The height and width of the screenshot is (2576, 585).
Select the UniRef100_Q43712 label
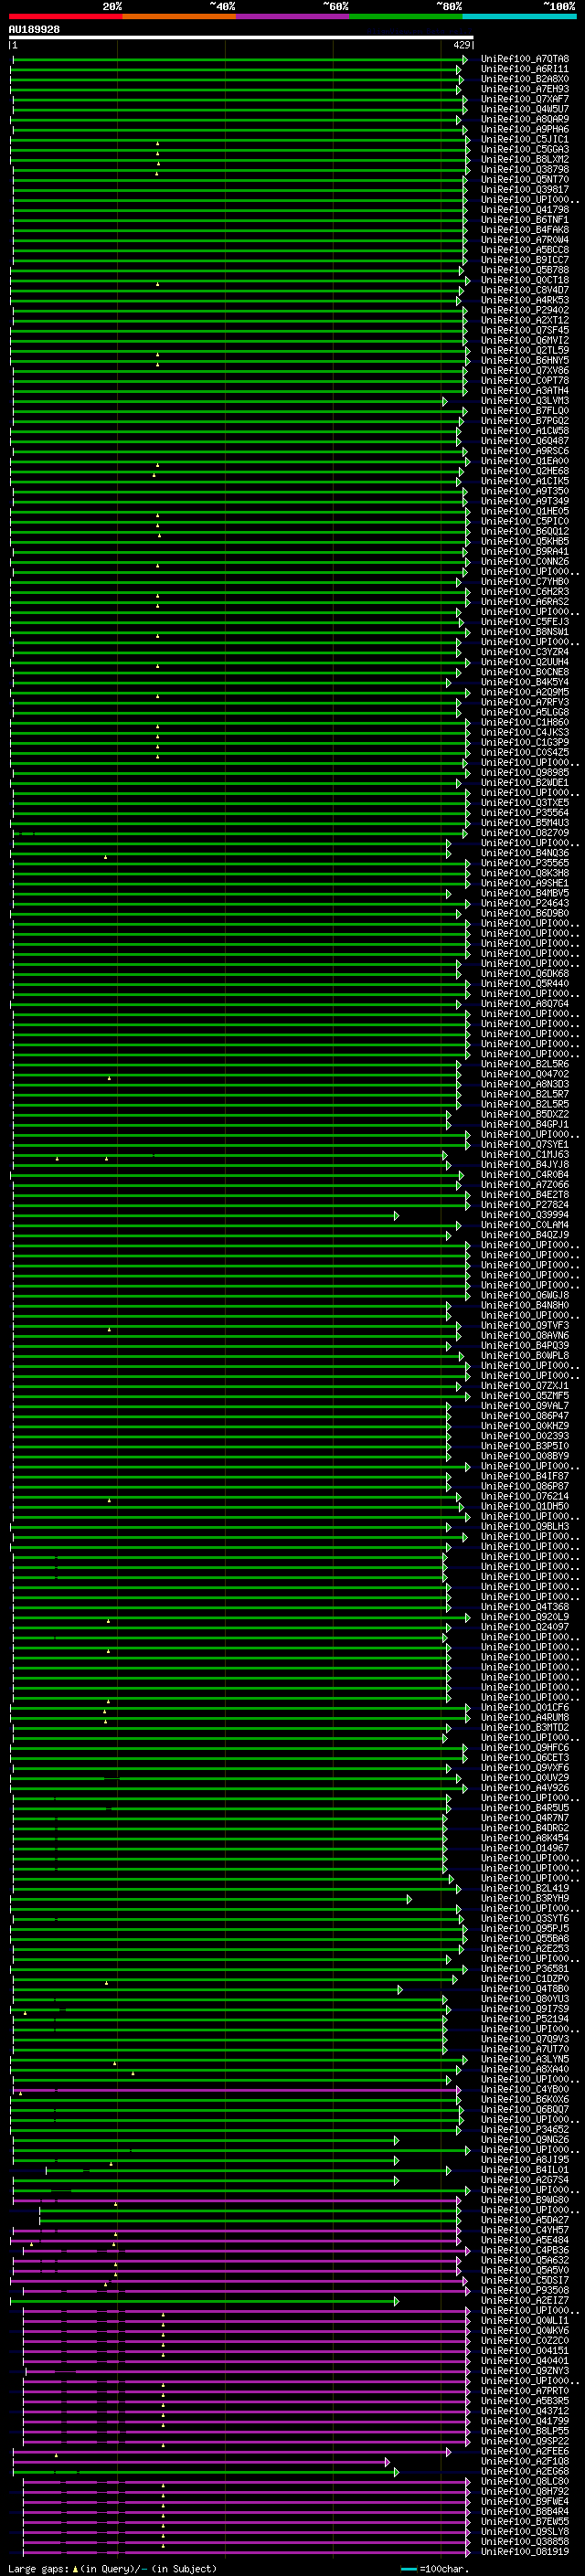coord(525,2411)
